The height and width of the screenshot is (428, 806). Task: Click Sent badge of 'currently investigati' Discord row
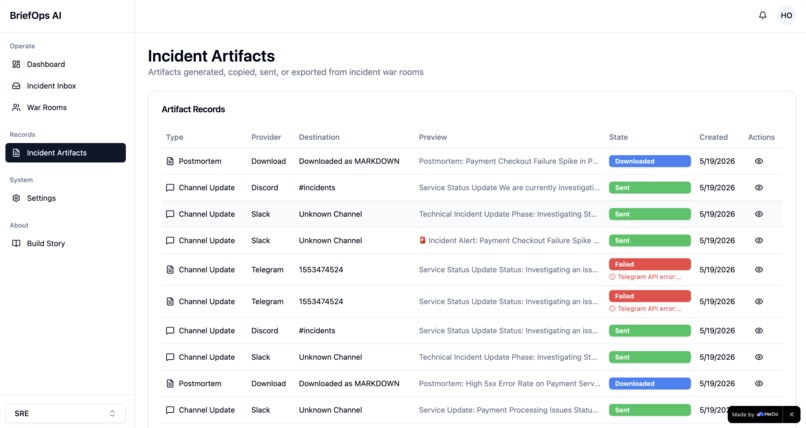pyautogui.click(x=650, y=188)
